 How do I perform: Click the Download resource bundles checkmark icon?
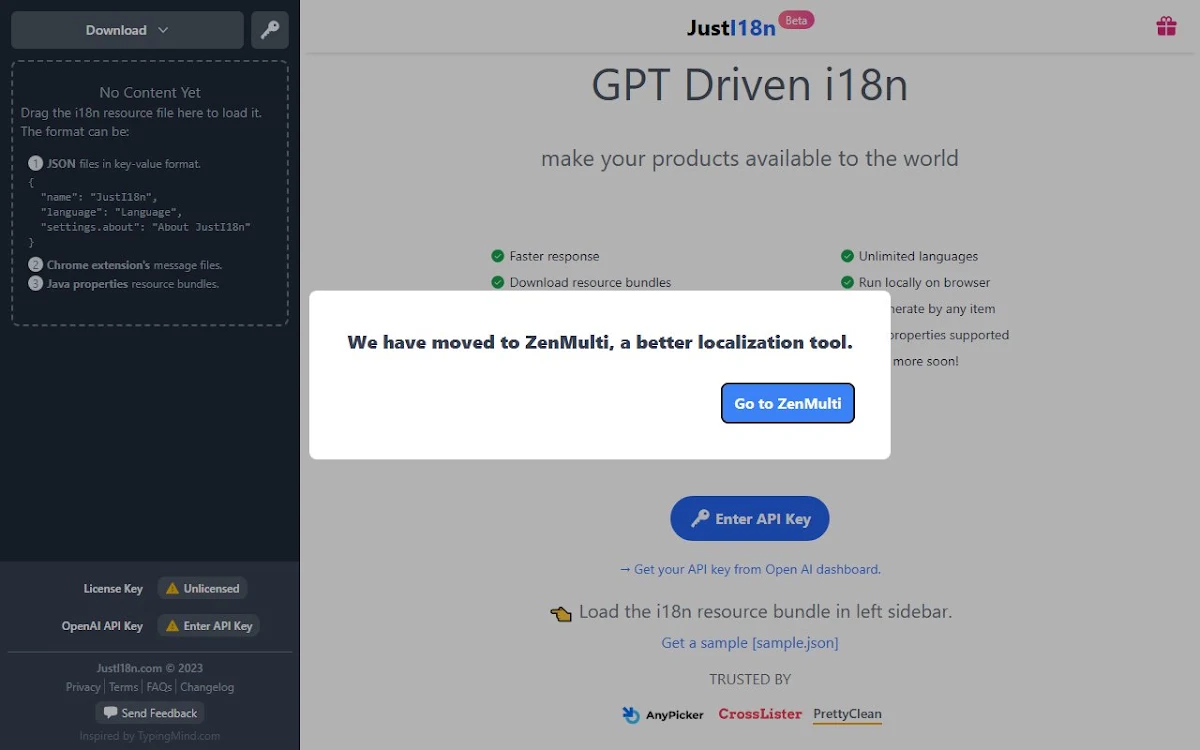498,282
